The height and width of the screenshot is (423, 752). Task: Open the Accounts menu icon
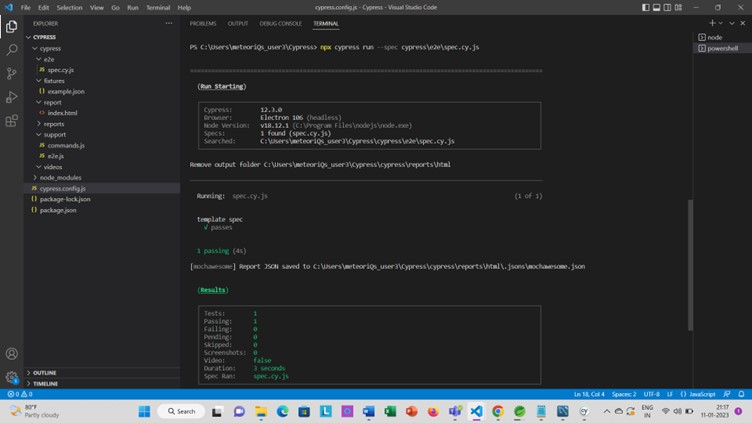tap(12, 354)
